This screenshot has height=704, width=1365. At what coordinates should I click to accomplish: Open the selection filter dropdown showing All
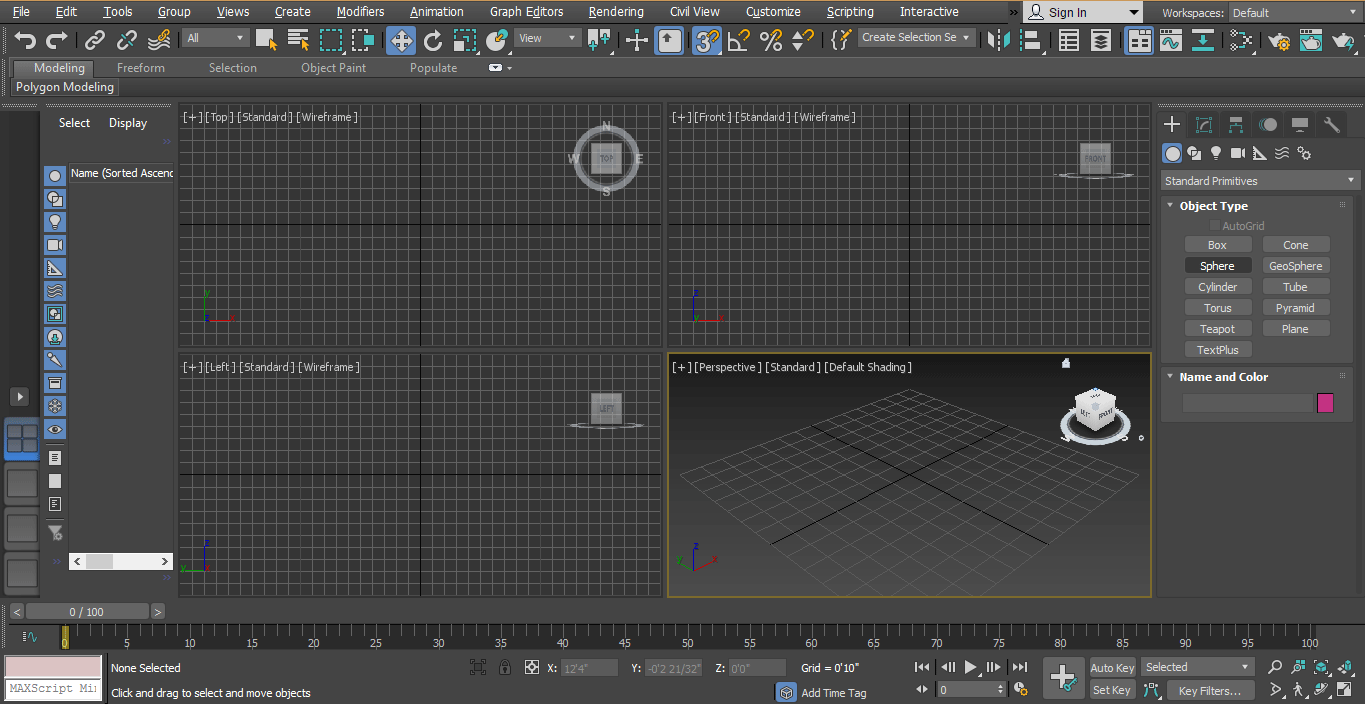tap(215, 37)
